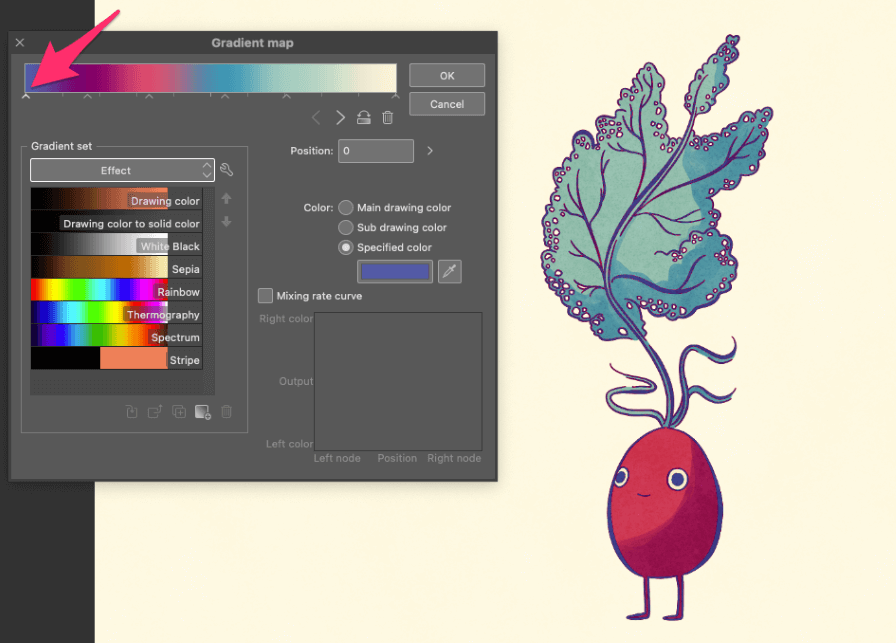Choose the White Black gradient preset
The image size is (896, 643).
pos(117,245)
